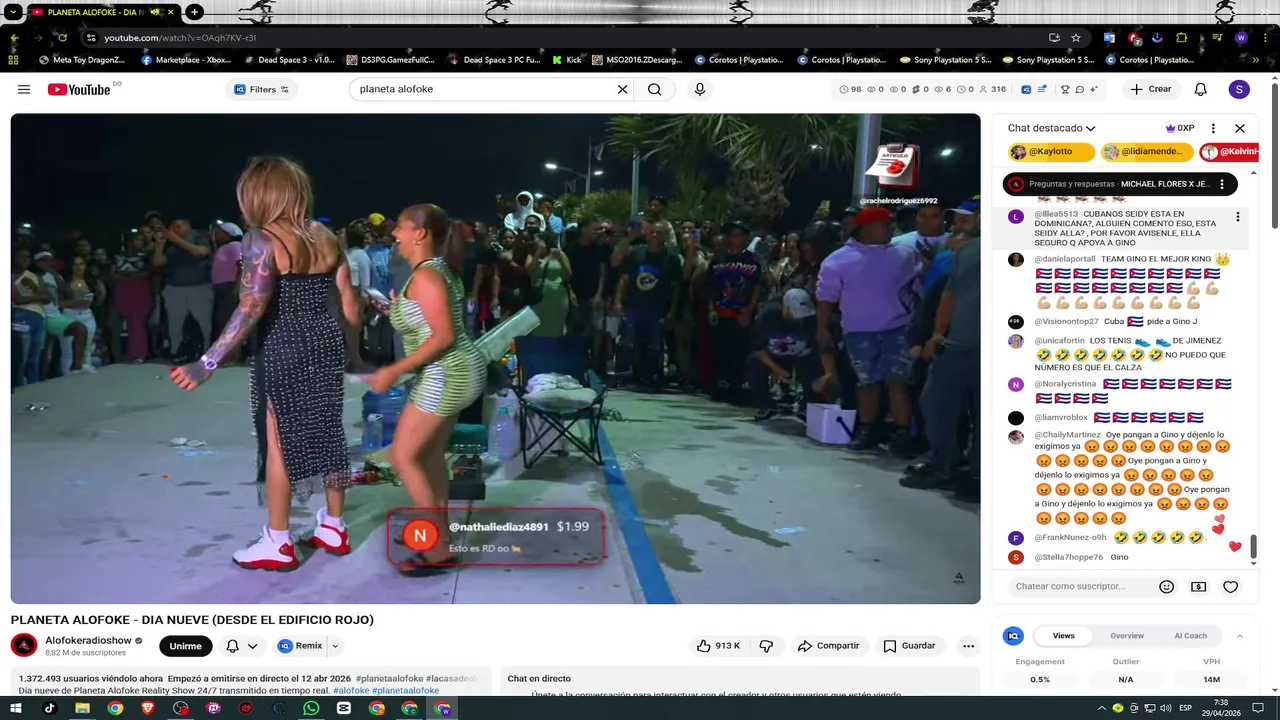Close the live chat panel

coord(1240,128)
